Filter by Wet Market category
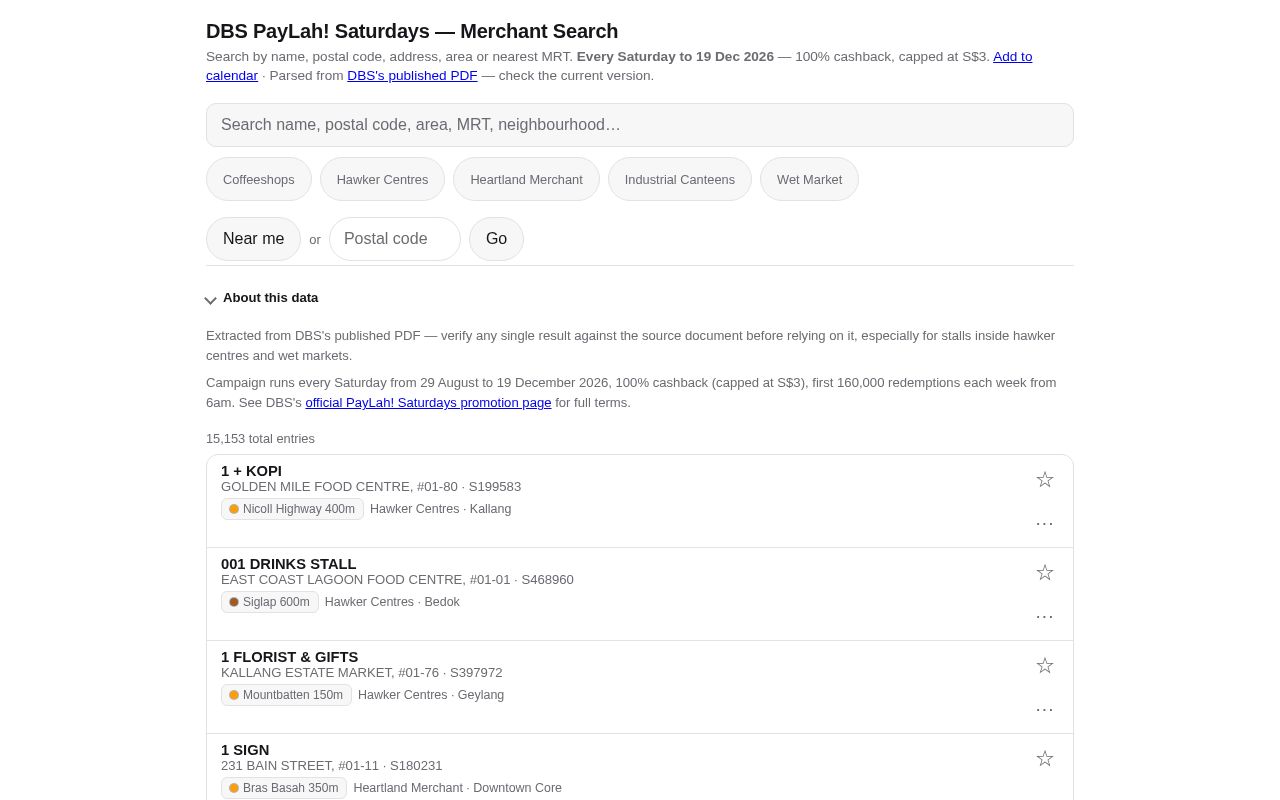This screenshot has height=800, width=1280. coord(809,179)
